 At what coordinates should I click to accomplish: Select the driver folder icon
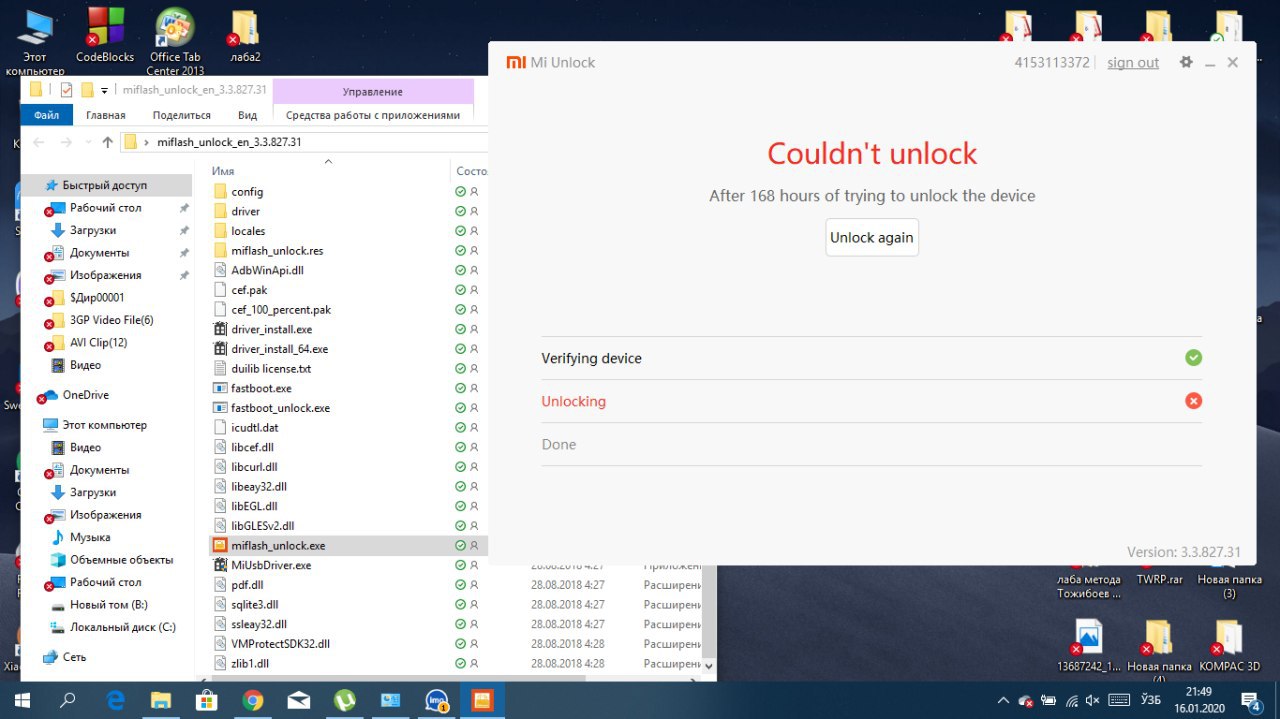[x=221, y=211]
